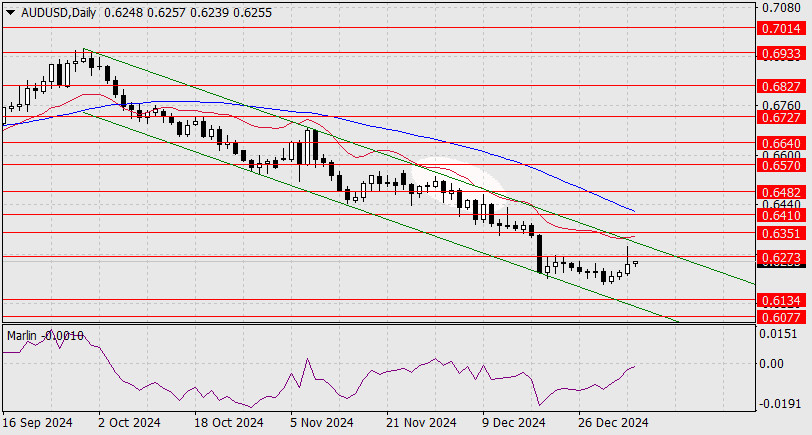The width and height of the screenshot is (812, 435).
Task: Click the triangle arrow next to AUDUSD,Daily
Action: [x=11, y=13]
